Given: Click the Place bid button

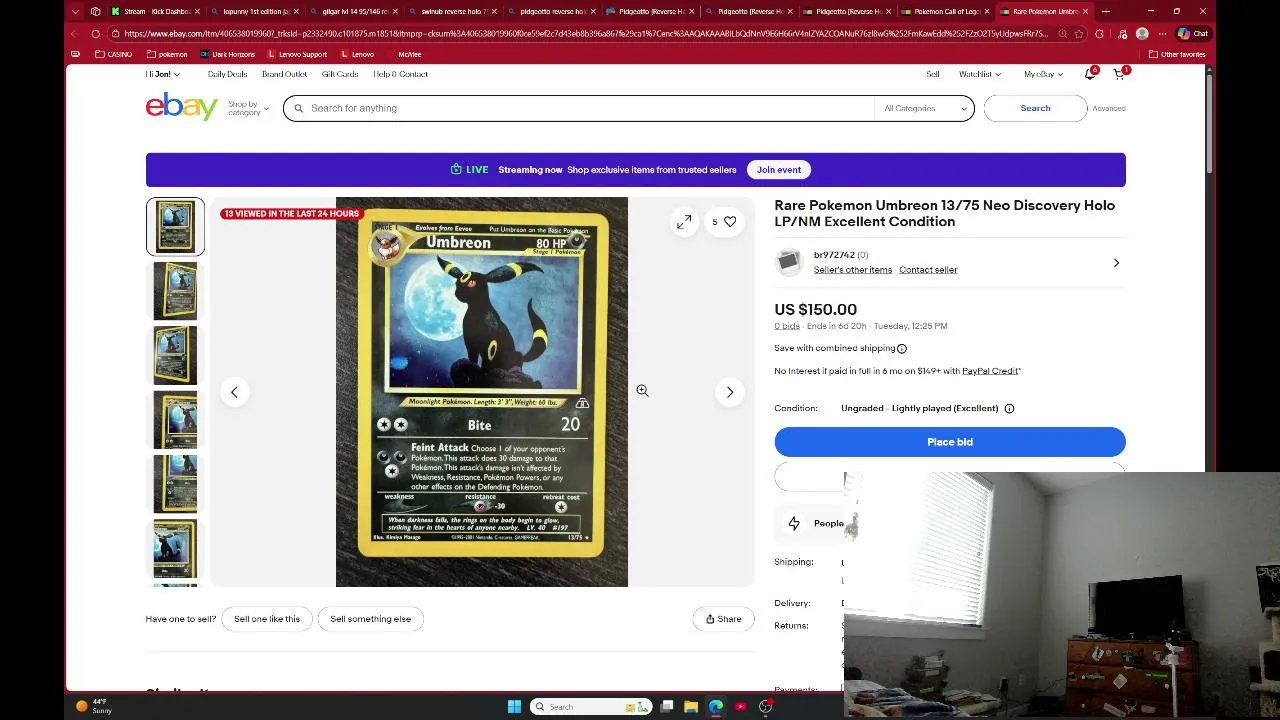Looking at the screenshot, I should click(x=950, y=442).
